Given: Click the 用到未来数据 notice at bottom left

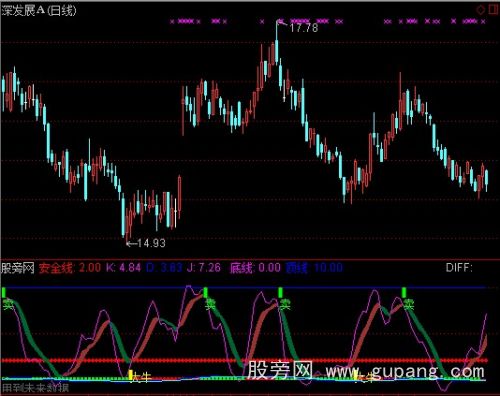Looking at the screenshot, I should [x=35, y=388].
